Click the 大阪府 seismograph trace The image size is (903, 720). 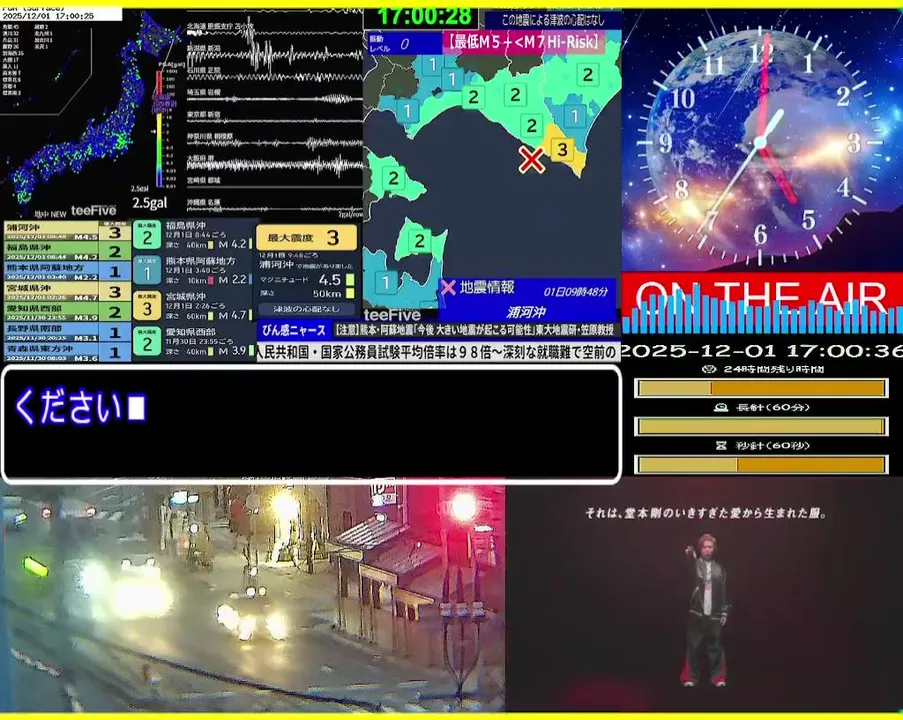(275, 164)
